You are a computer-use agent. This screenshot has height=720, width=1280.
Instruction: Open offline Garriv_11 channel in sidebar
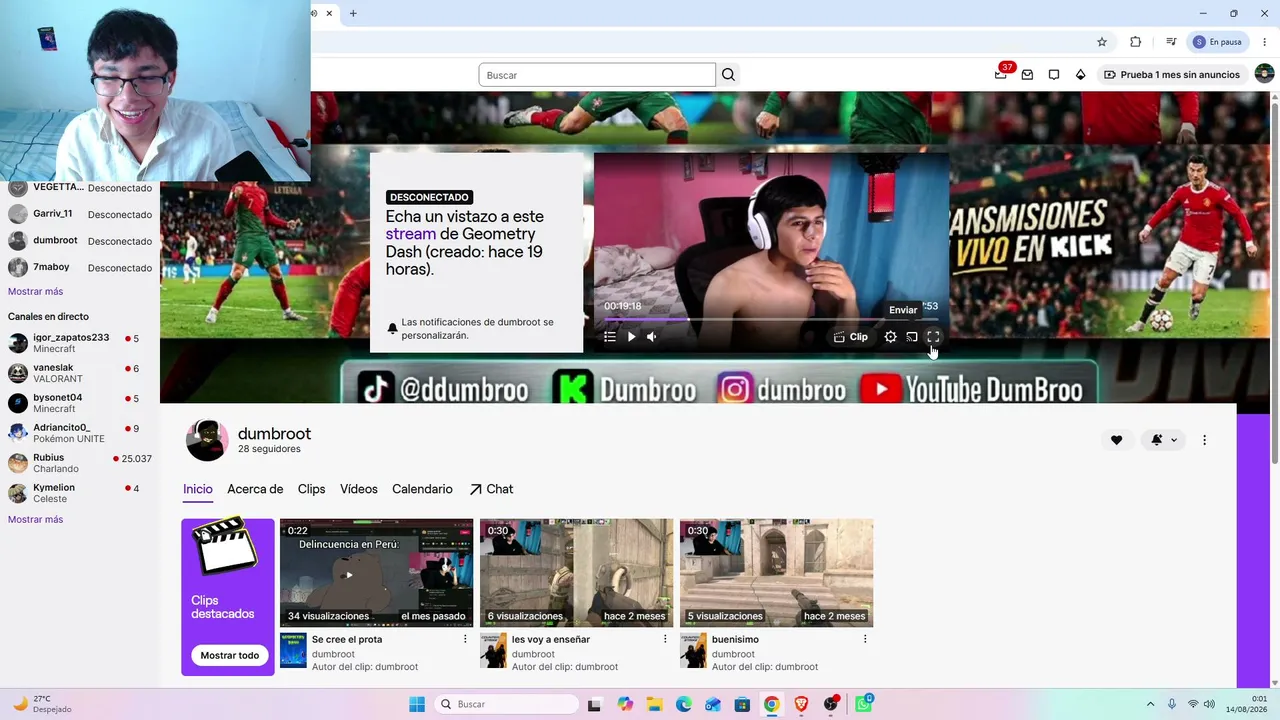tap(80, 214)
